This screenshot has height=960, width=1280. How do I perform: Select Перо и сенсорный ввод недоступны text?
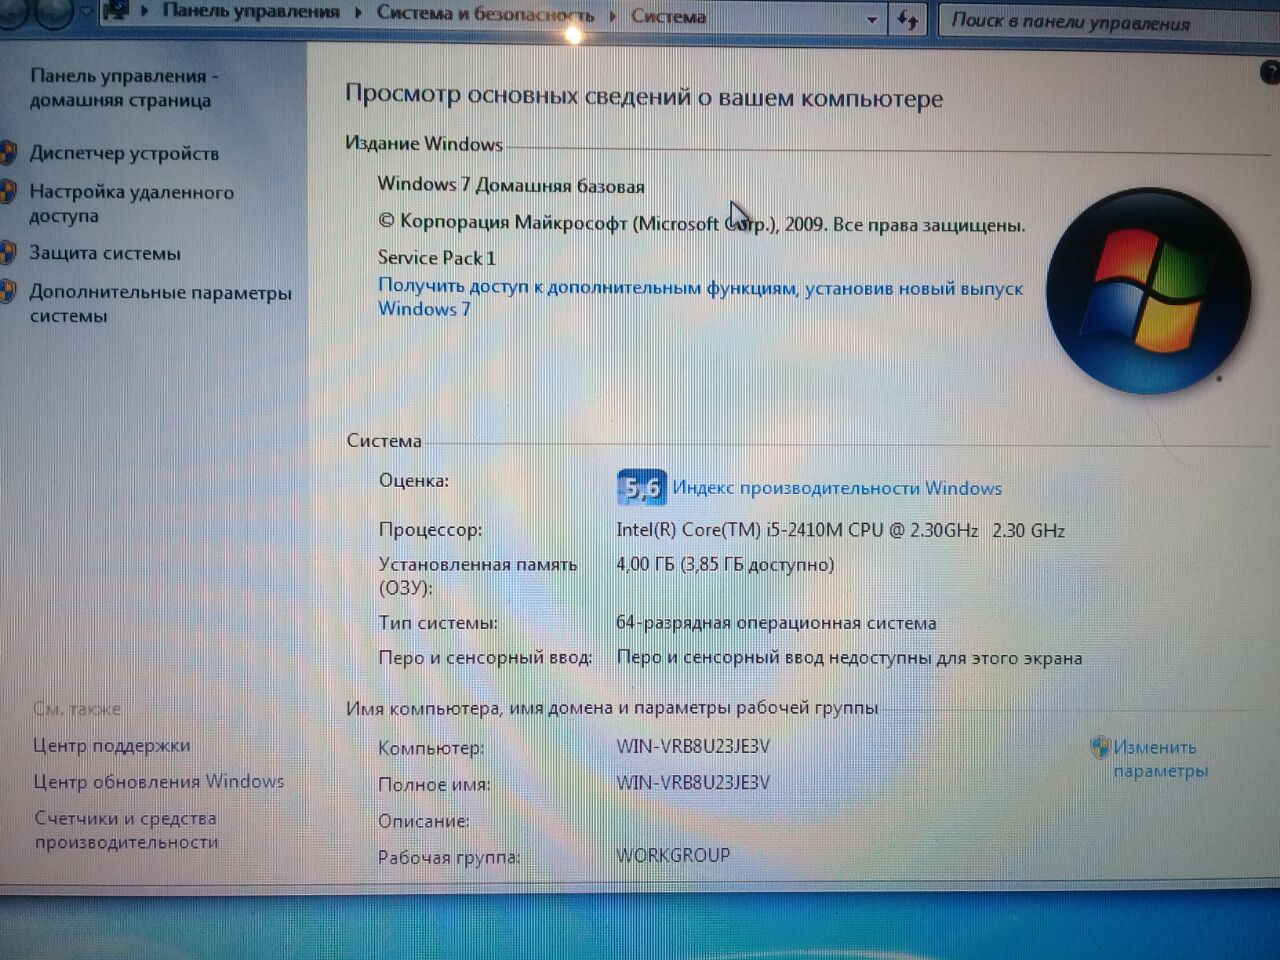point(849,658)
